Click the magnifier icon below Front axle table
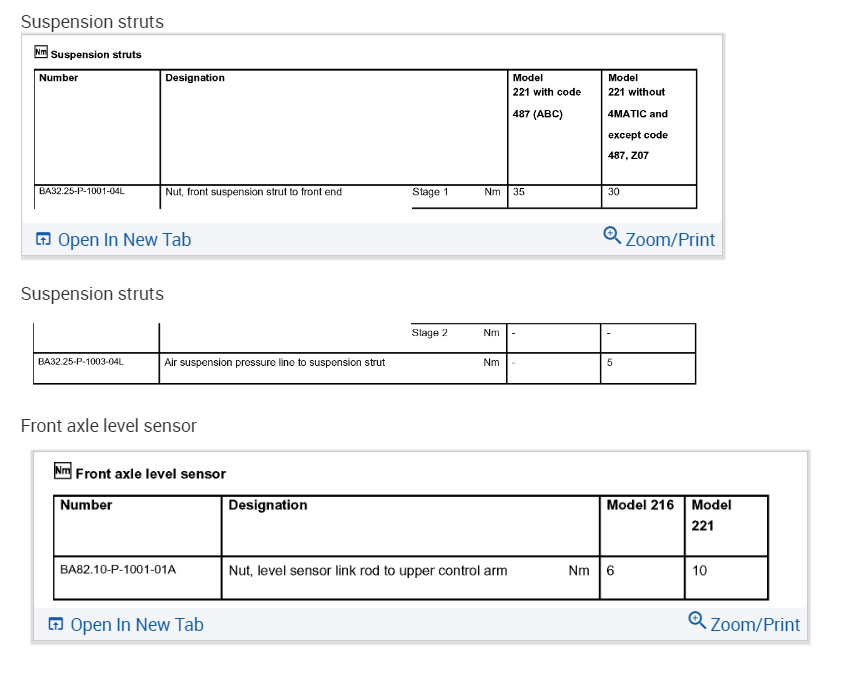The width and height of the screenshot is (863, 699). click(x=697, y=620)
